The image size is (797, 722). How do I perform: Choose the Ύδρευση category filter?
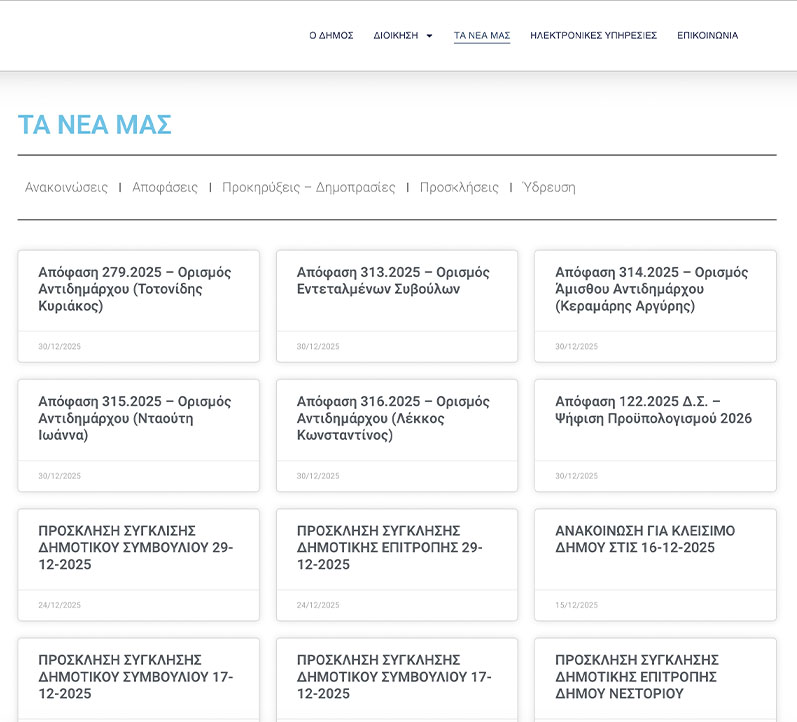tap(549, 187)
